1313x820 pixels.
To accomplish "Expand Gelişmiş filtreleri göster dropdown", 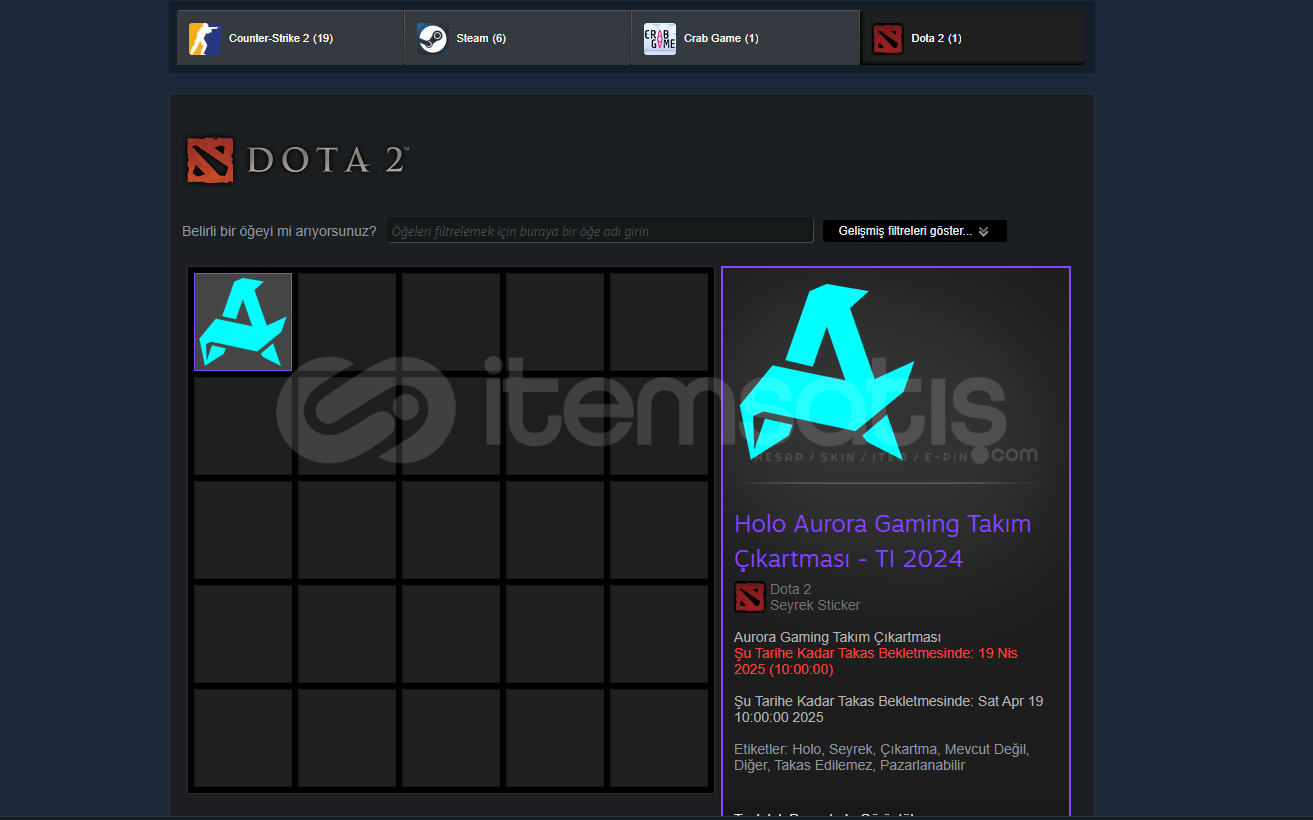I will click(x=915, y=231).
